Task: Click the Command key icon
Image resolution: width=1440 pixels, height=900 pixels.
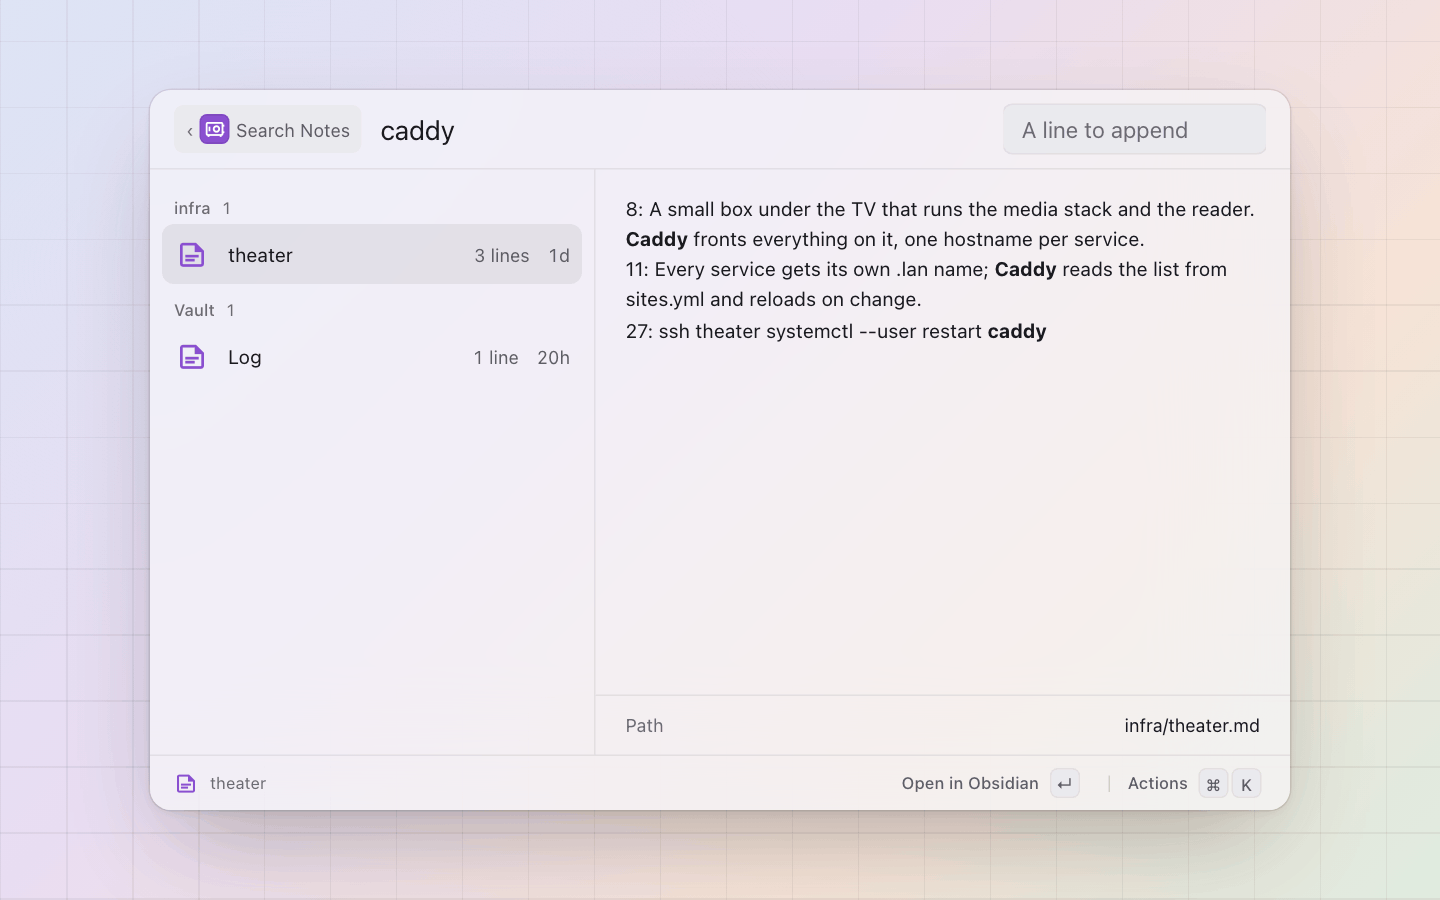Action: [x=1213, y=784]
